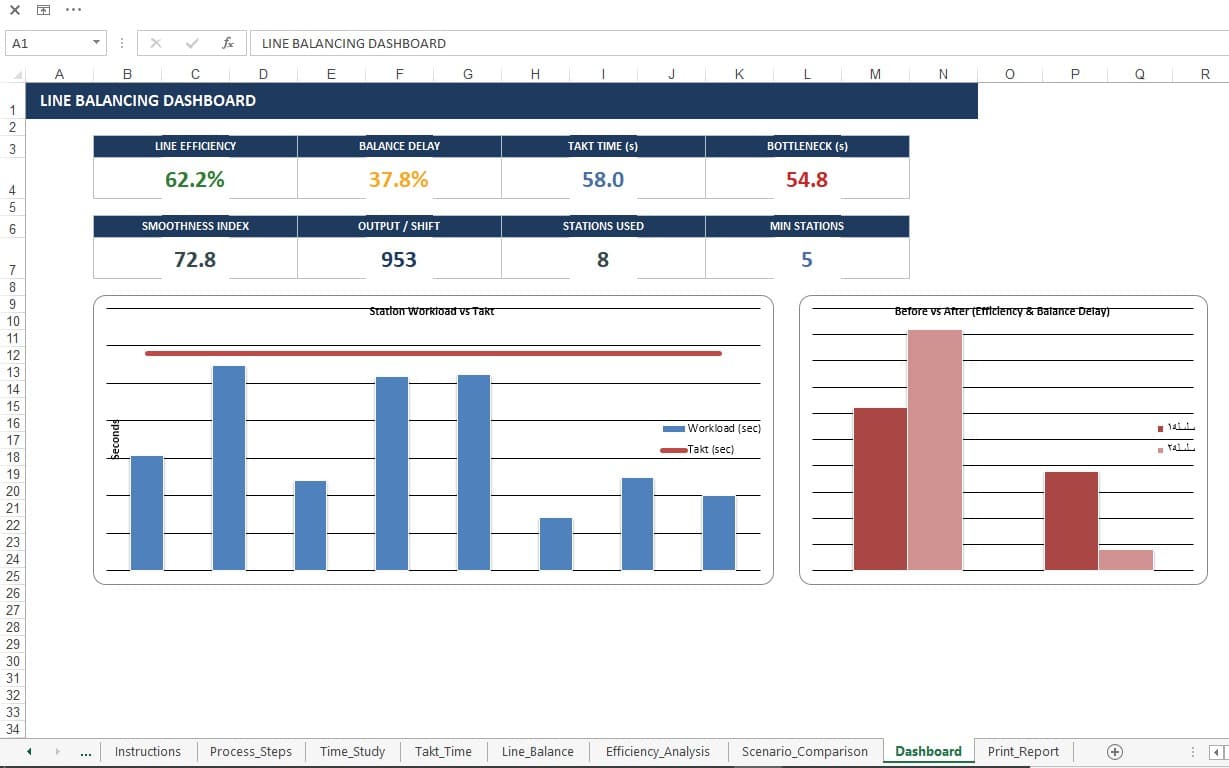Select the stations used value 8

point(603,259)
